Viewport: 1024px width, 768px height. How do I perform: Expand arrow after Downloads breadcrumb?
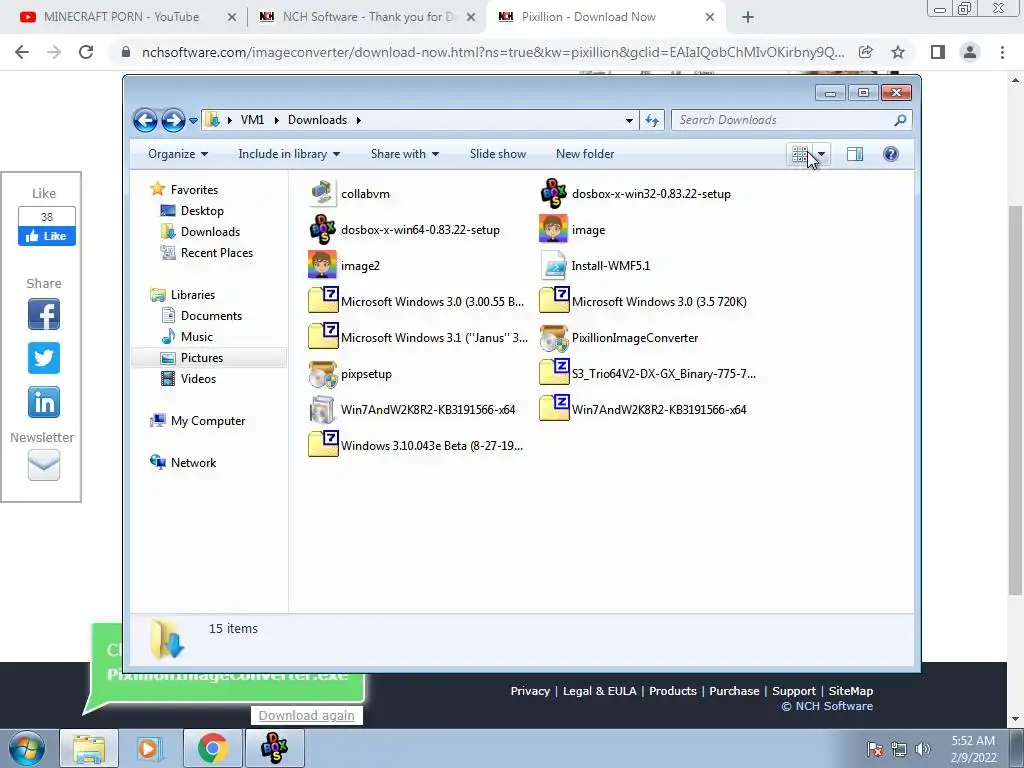click(x=359, y=120)
